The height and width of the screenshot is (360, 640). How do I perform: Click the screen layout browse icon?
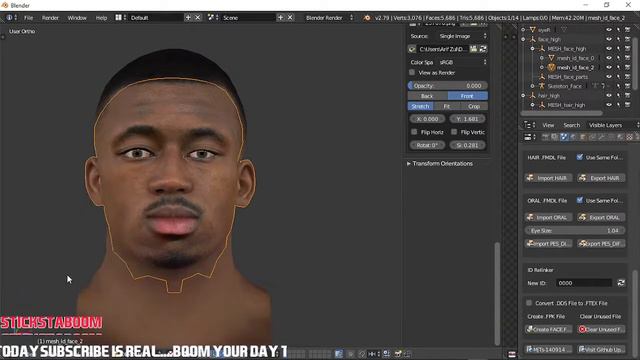(120, 18)
